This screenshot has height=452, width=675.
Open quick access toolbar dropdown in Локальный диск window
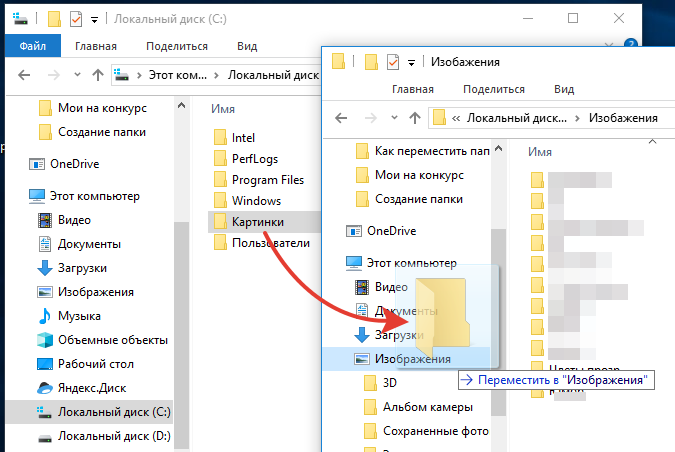[x=94, y=20]
